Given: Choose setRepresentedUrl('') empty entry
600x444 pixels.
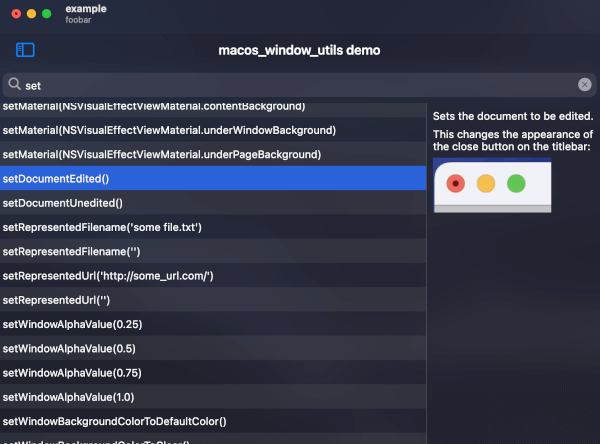Looking at the screenshot, I should 213,300.
